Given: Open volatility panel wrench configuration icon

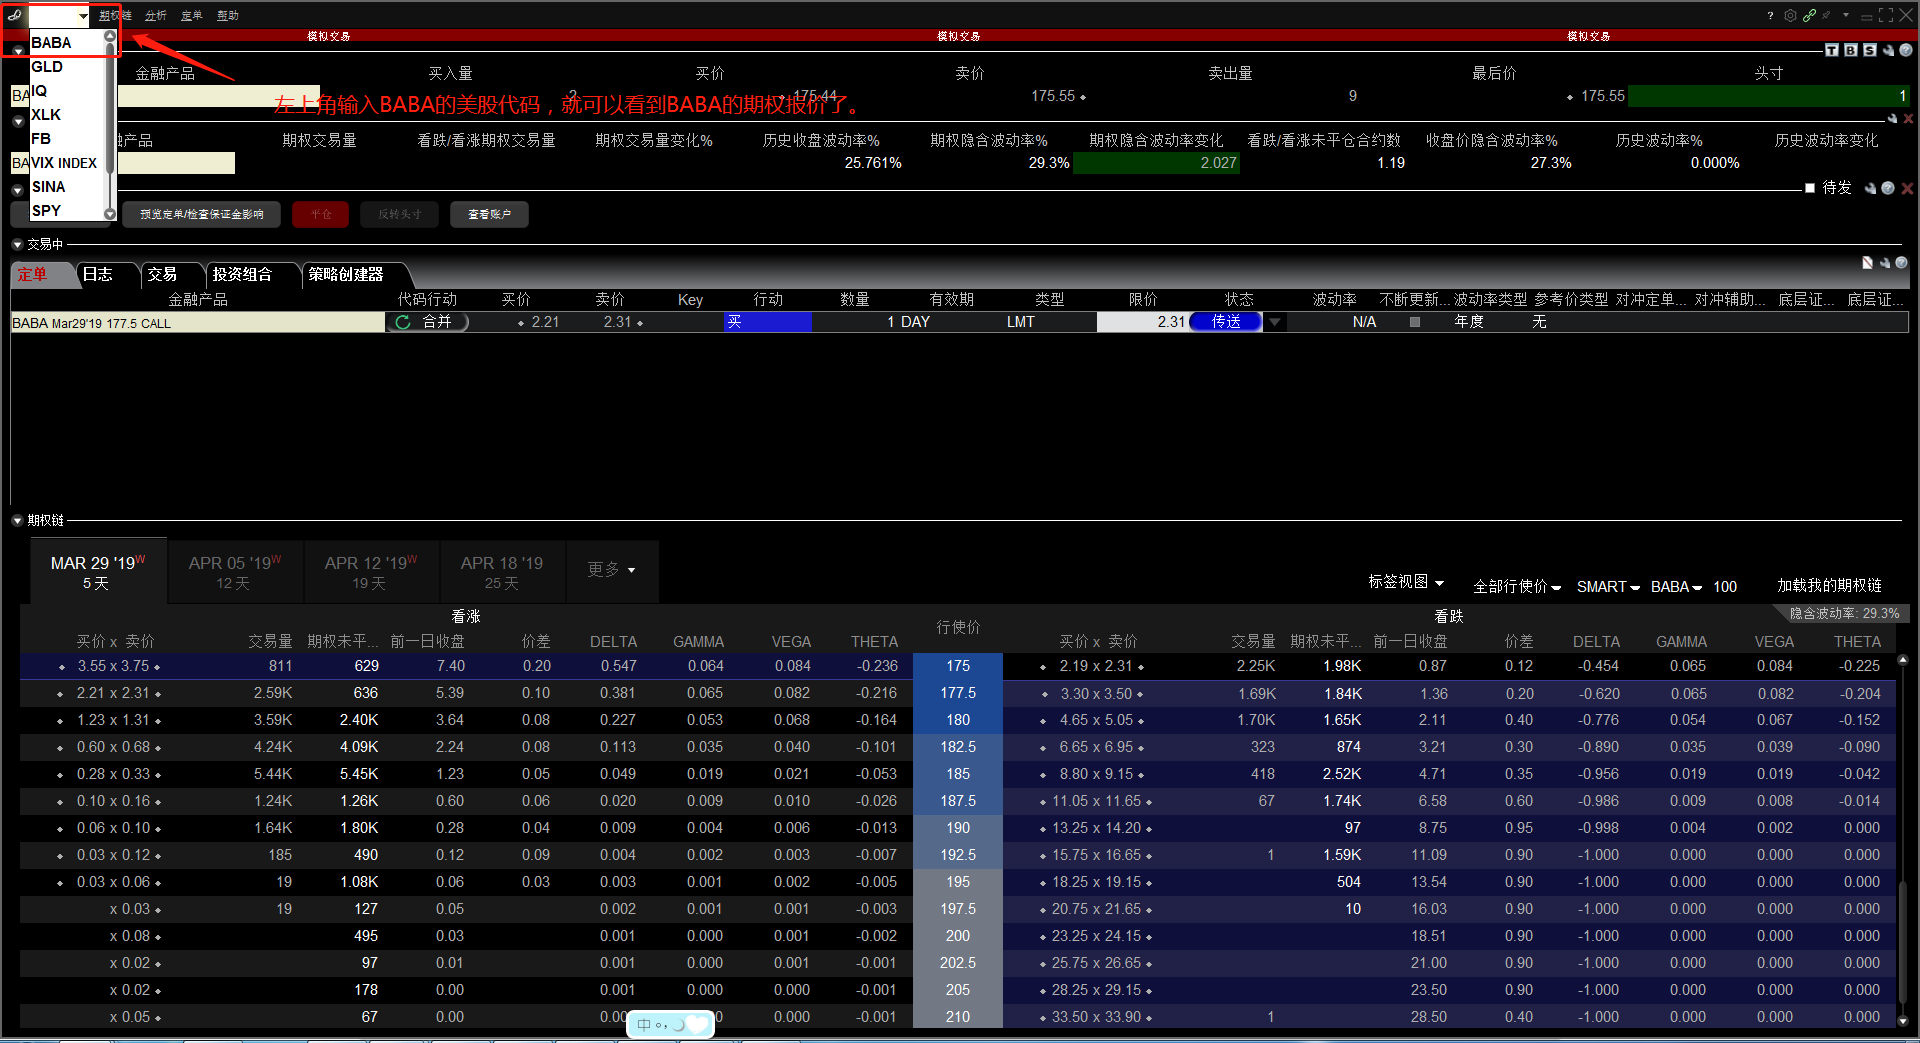Looking at the screenshot, I should [x=1892, y=118].
